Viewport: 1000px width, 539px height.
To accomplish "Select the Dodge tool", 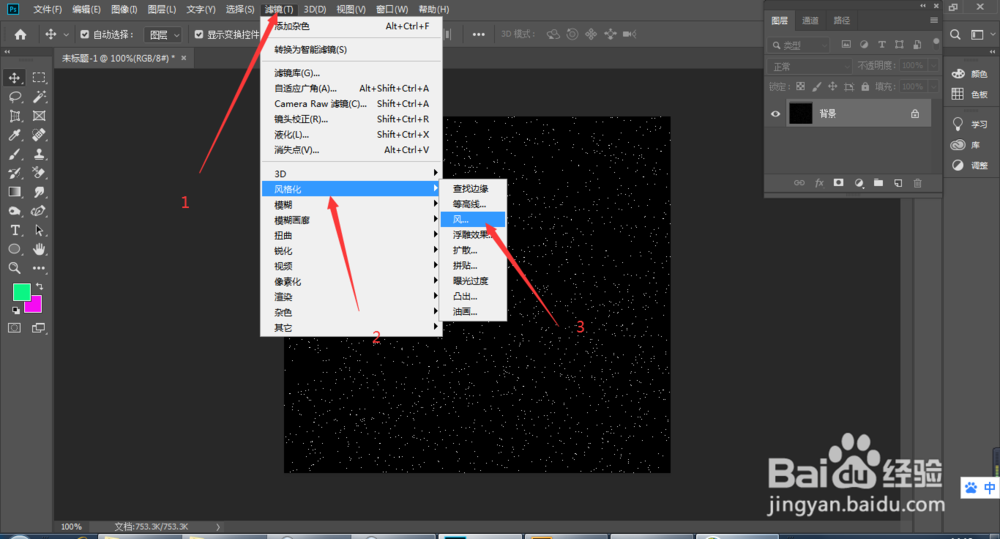I will pos(14,211).
